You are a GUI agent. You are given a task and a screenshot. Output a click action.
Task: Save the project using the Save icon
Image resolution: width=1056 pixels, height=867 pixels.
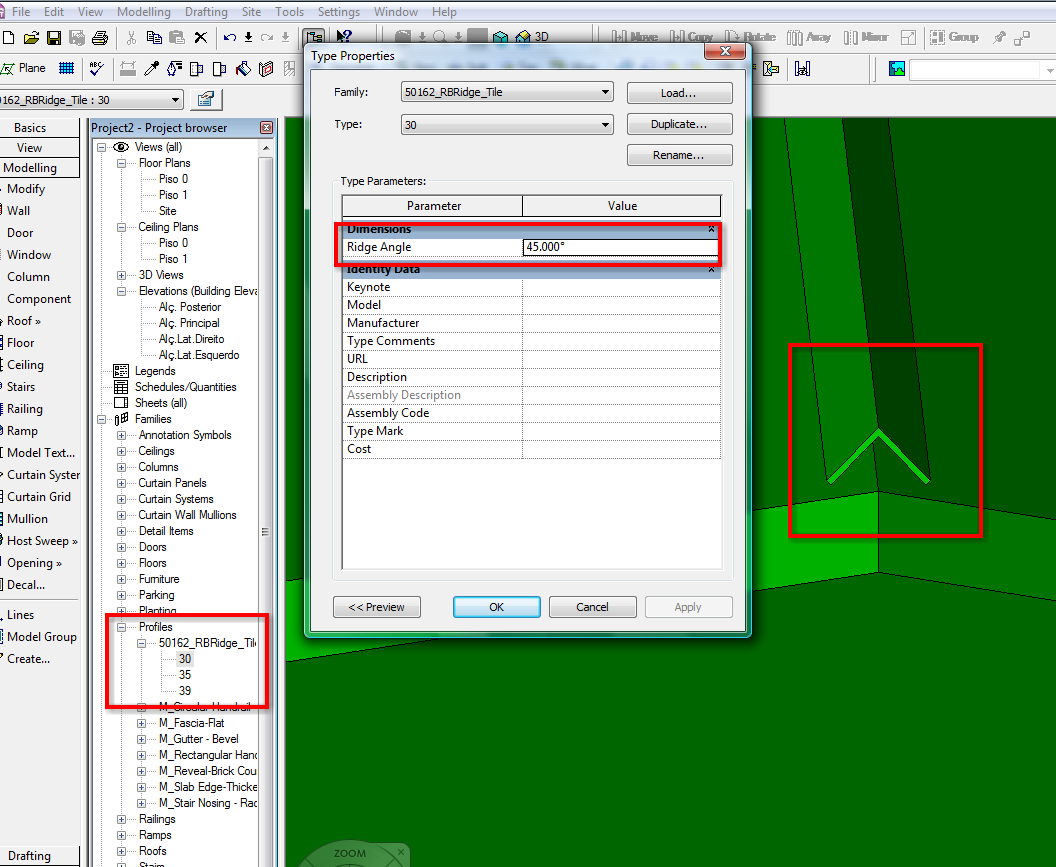click(55, 37)
